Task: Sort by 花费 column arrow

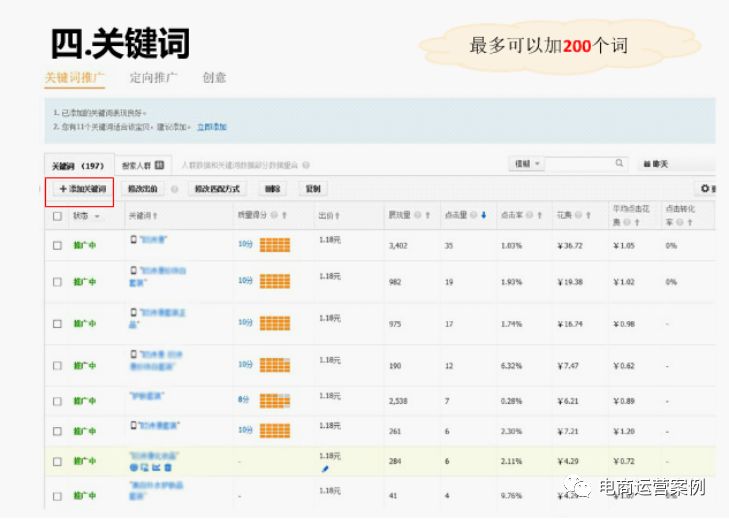Action: [588, 215]
